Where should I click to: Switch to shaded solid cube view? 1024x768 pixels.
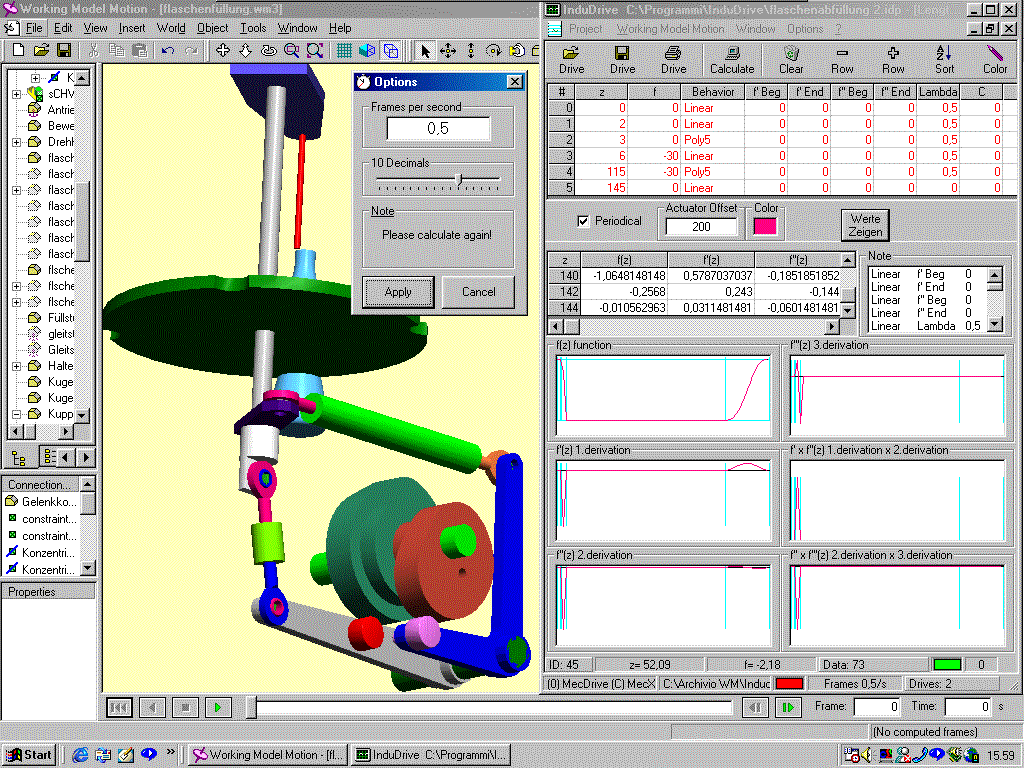pyautogui.click(x=367, y=50)
